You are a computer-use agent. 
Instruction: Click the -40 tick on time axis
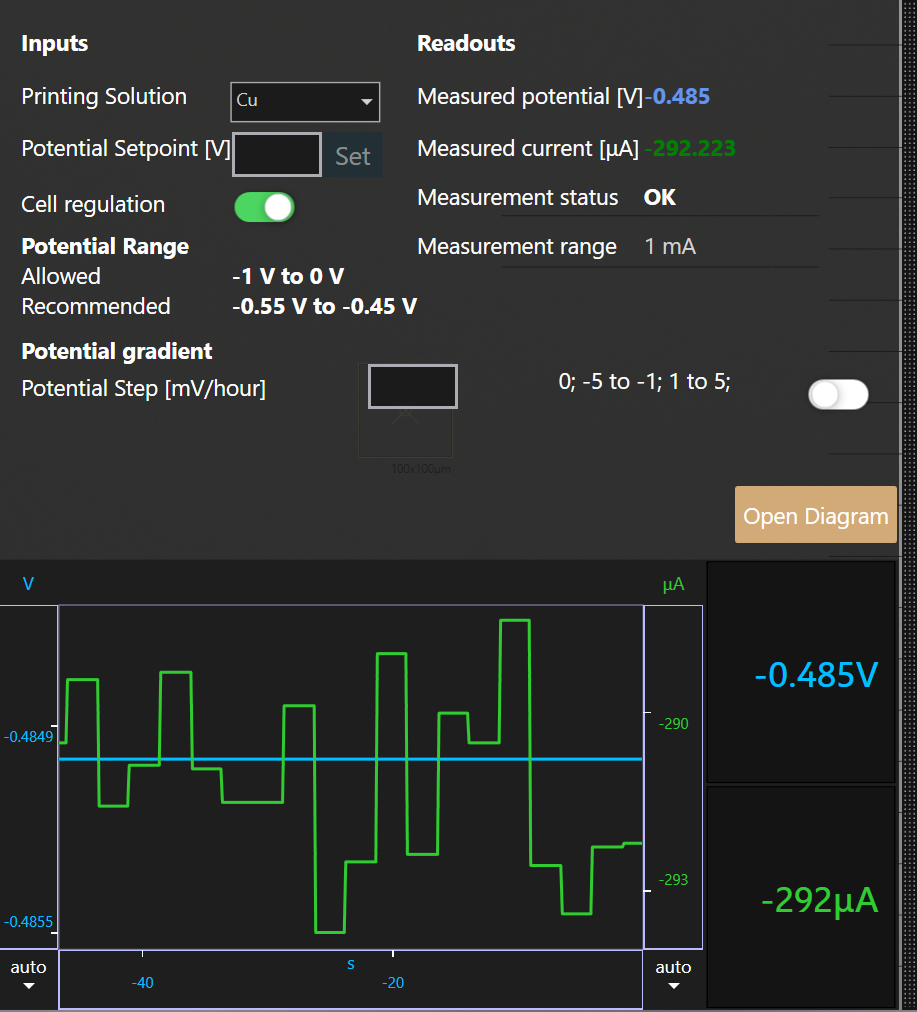click(143, 983)
